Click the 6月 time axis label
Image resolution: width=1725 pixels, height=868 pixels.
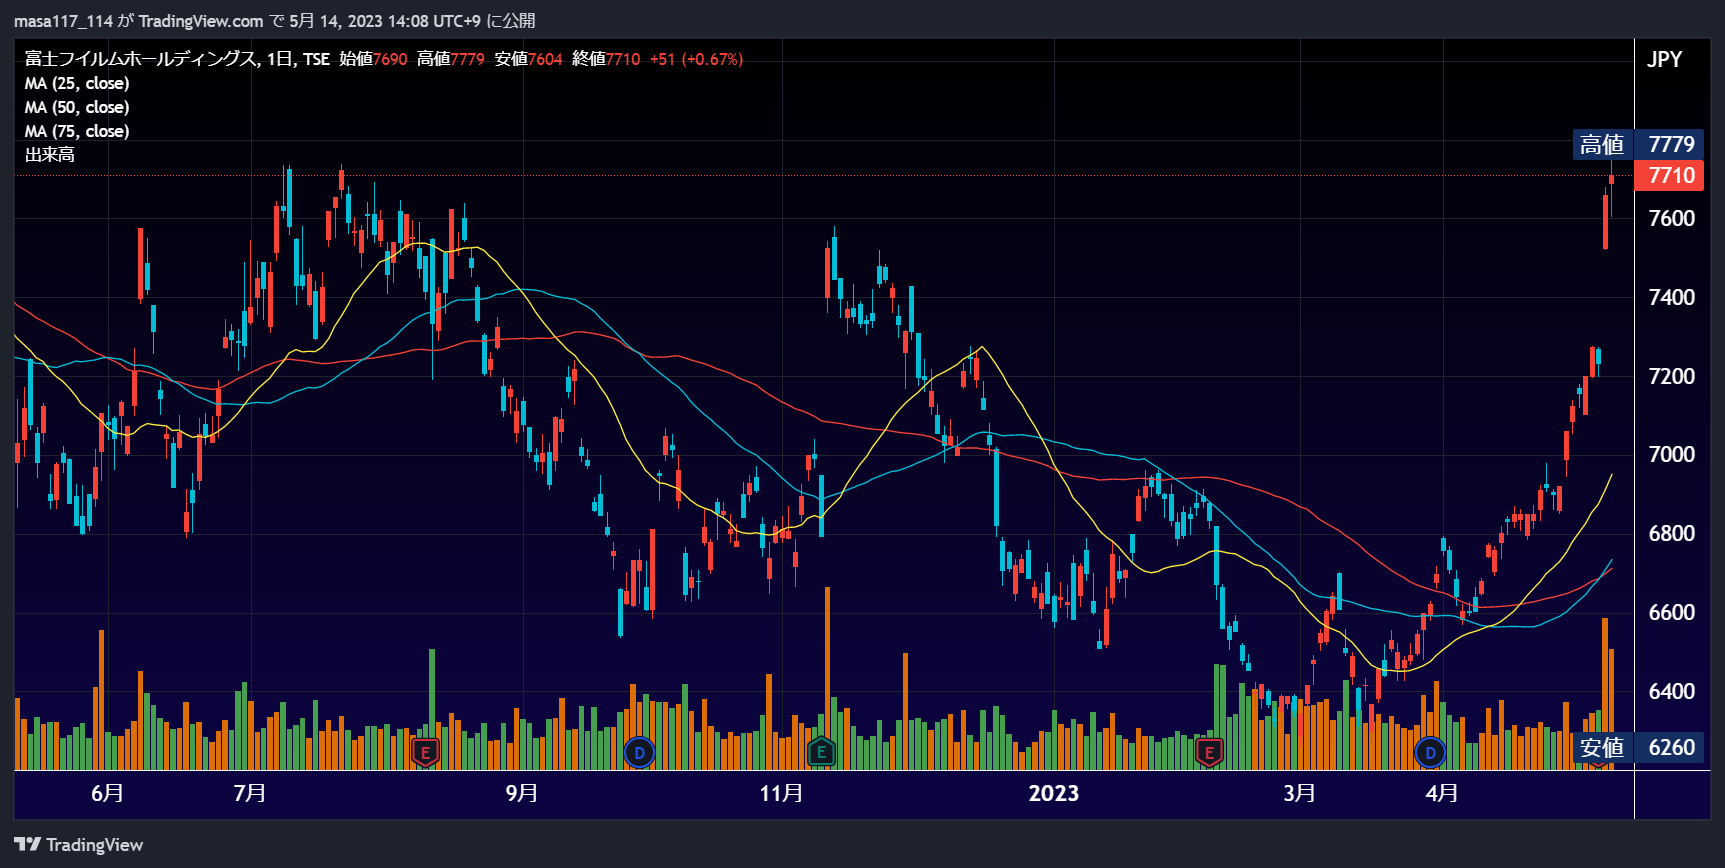tap(107, 793)
